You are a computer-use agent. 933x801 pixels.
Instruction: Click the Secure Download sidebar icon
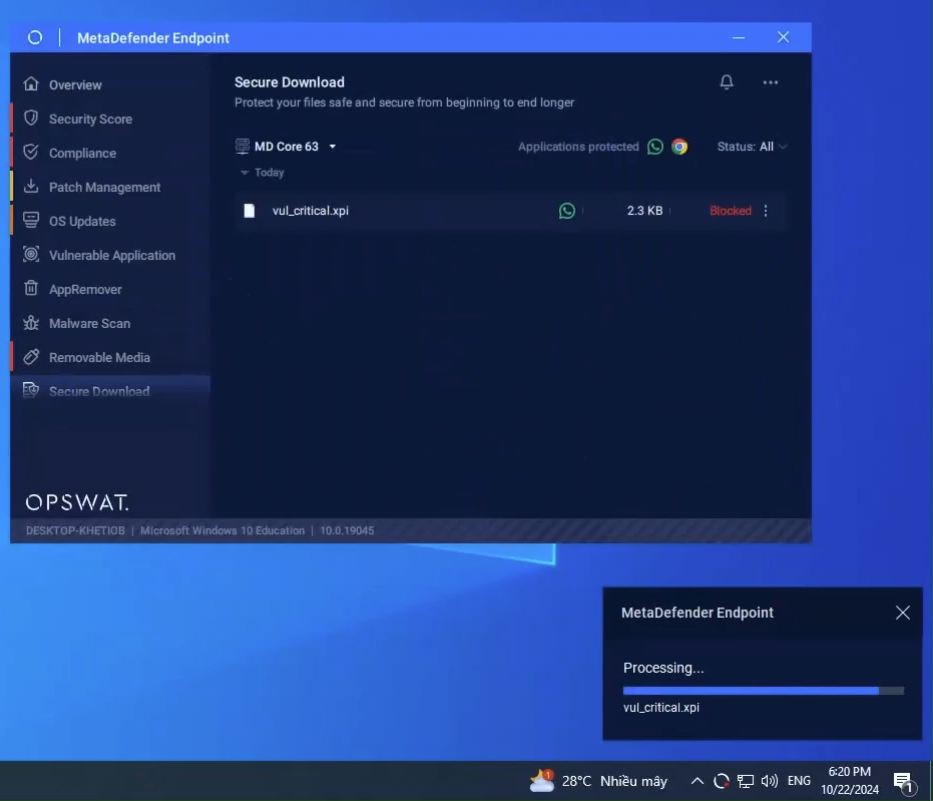pyautogui.click(x=31, y=390)
